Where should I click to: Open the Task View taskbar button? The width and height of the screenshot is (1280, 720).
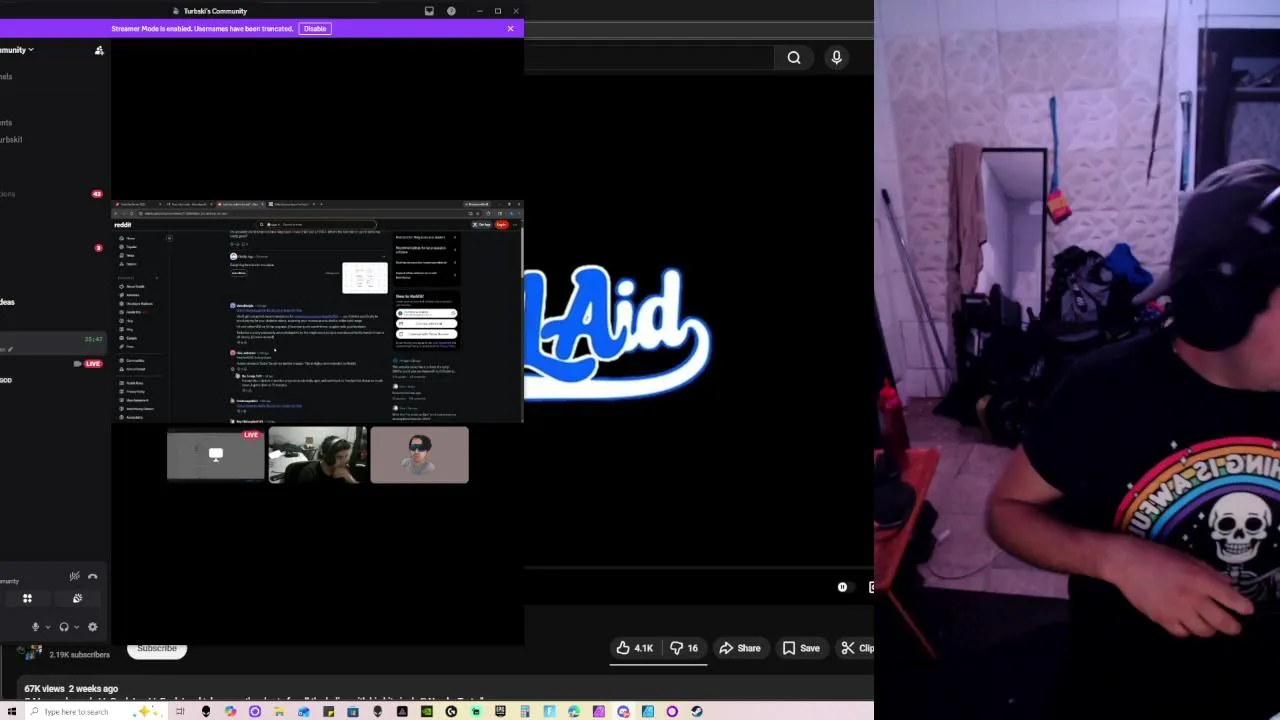[181, 712]
